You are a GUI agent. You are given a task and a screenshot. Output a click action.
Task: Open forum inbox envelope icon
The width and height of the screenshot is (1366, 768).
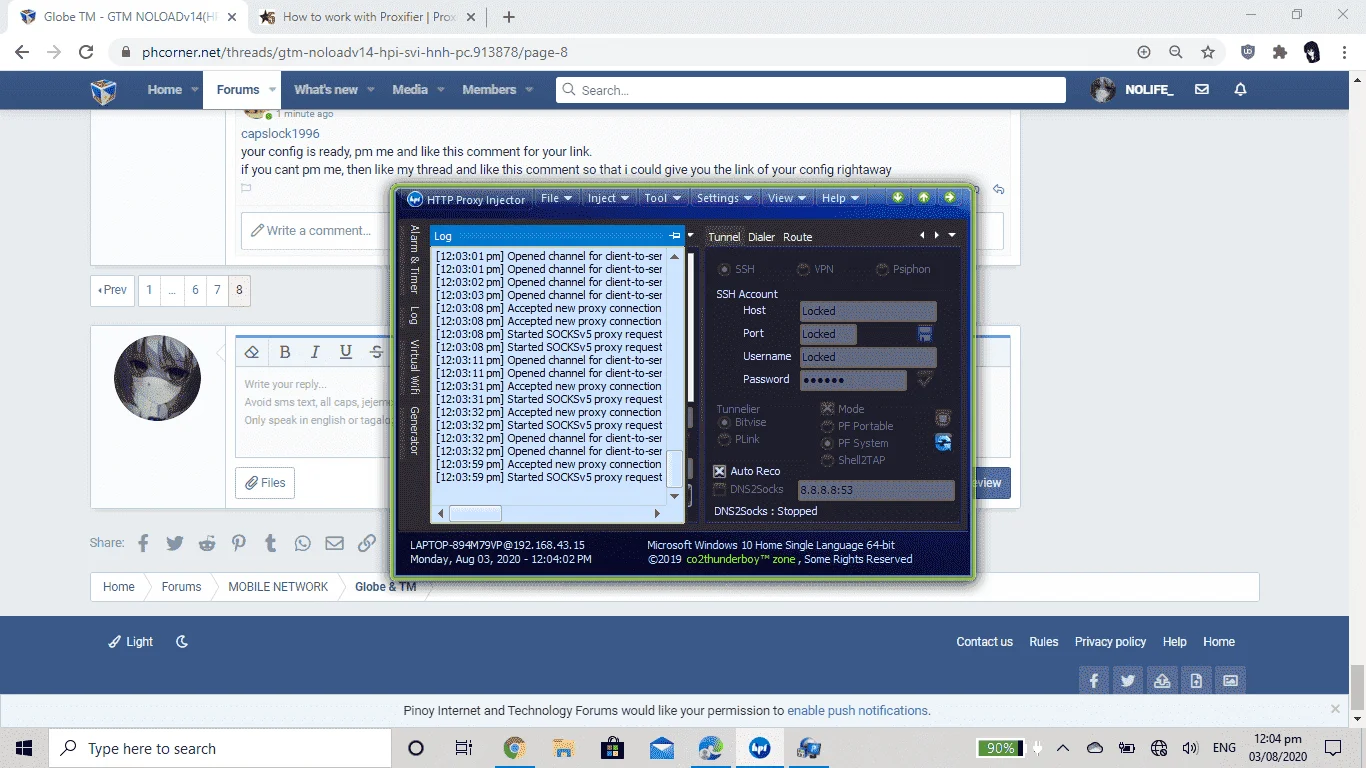pyautogui.click(x=1202, y=89)
